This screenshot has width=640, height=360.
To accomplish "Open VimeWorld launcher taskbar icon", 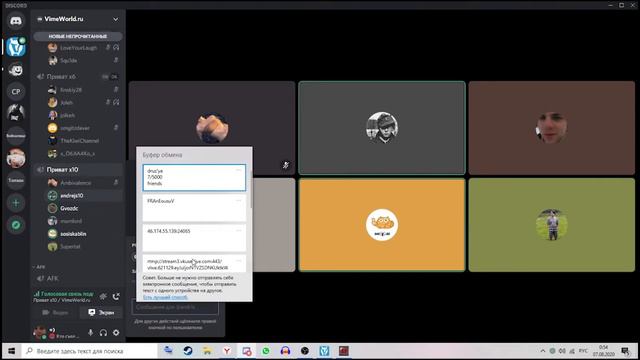I will [x=324, y=351].
